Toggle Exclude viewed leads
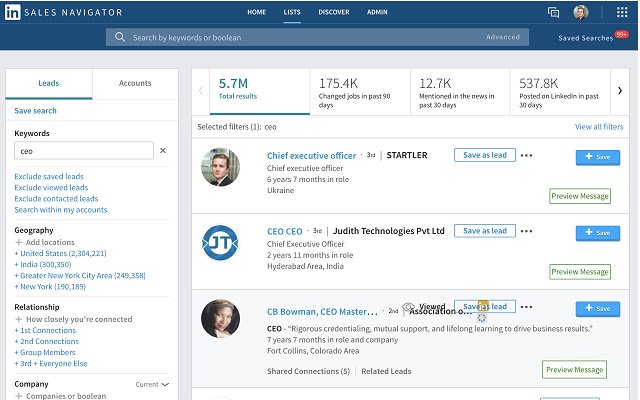This screenshot has height=400, width=640. click(x=51, y=187)
